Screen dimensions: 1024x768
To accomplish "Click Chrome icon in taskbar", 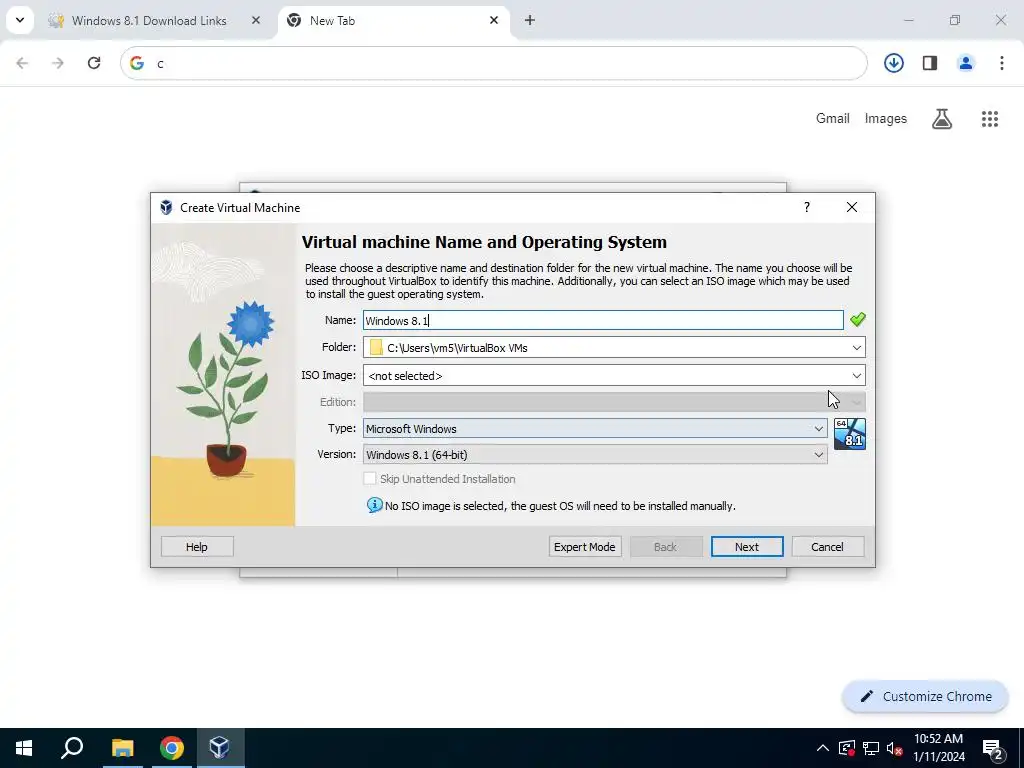I will (x=171, y=748).
